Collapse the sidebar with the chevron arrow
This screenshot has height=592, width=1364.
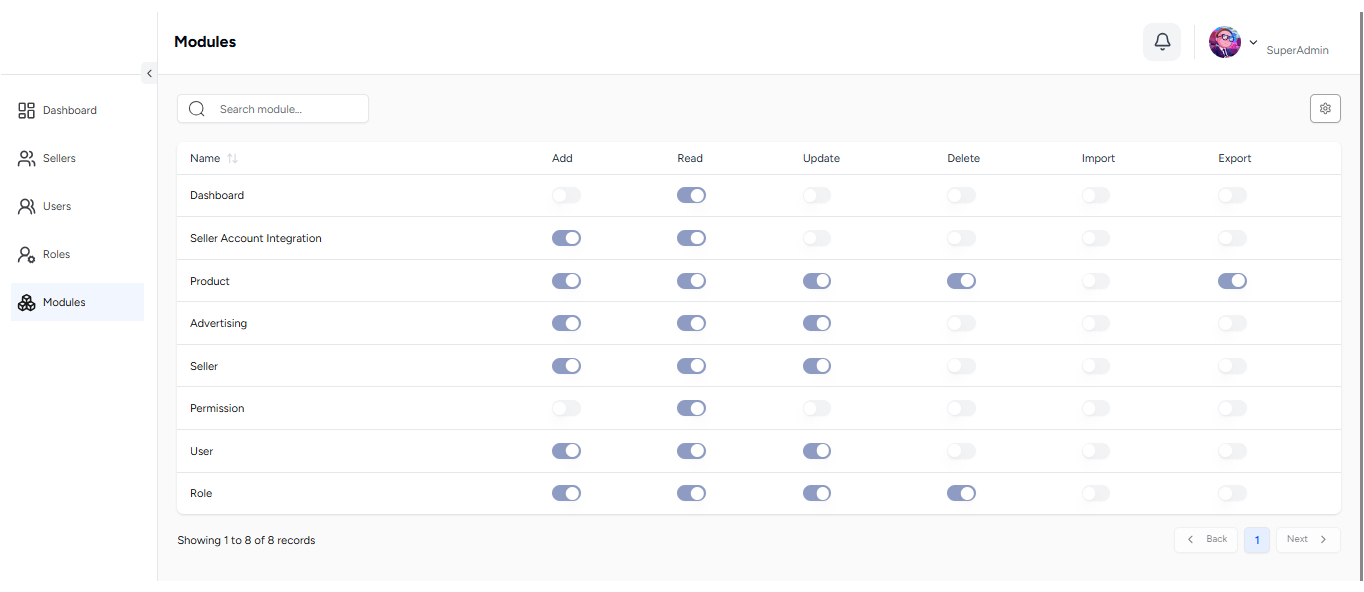149,73
